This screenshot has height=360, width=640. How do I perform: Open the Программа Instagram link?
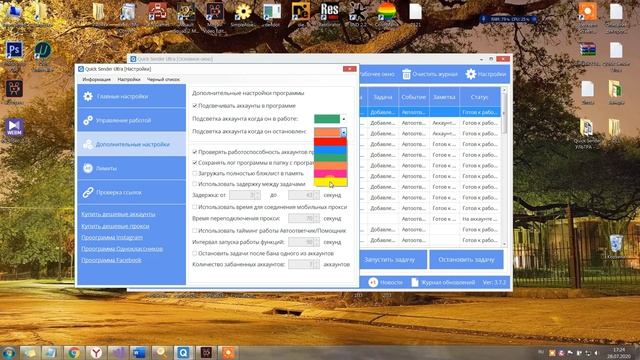point(112,237)
